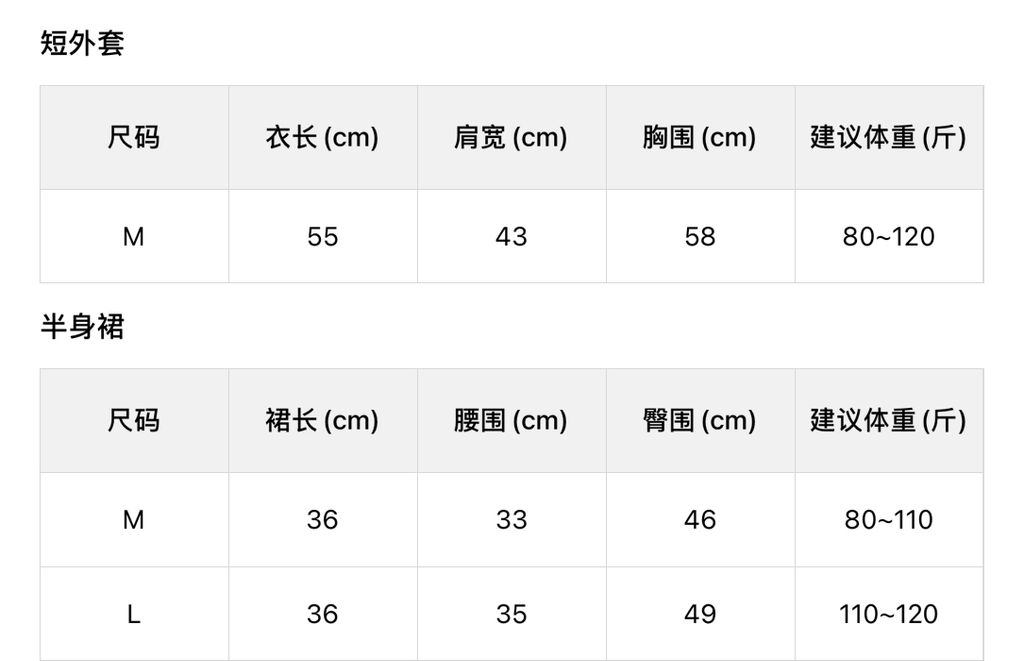Select the 衣长 (cm) column header

(x=322, y=137)
